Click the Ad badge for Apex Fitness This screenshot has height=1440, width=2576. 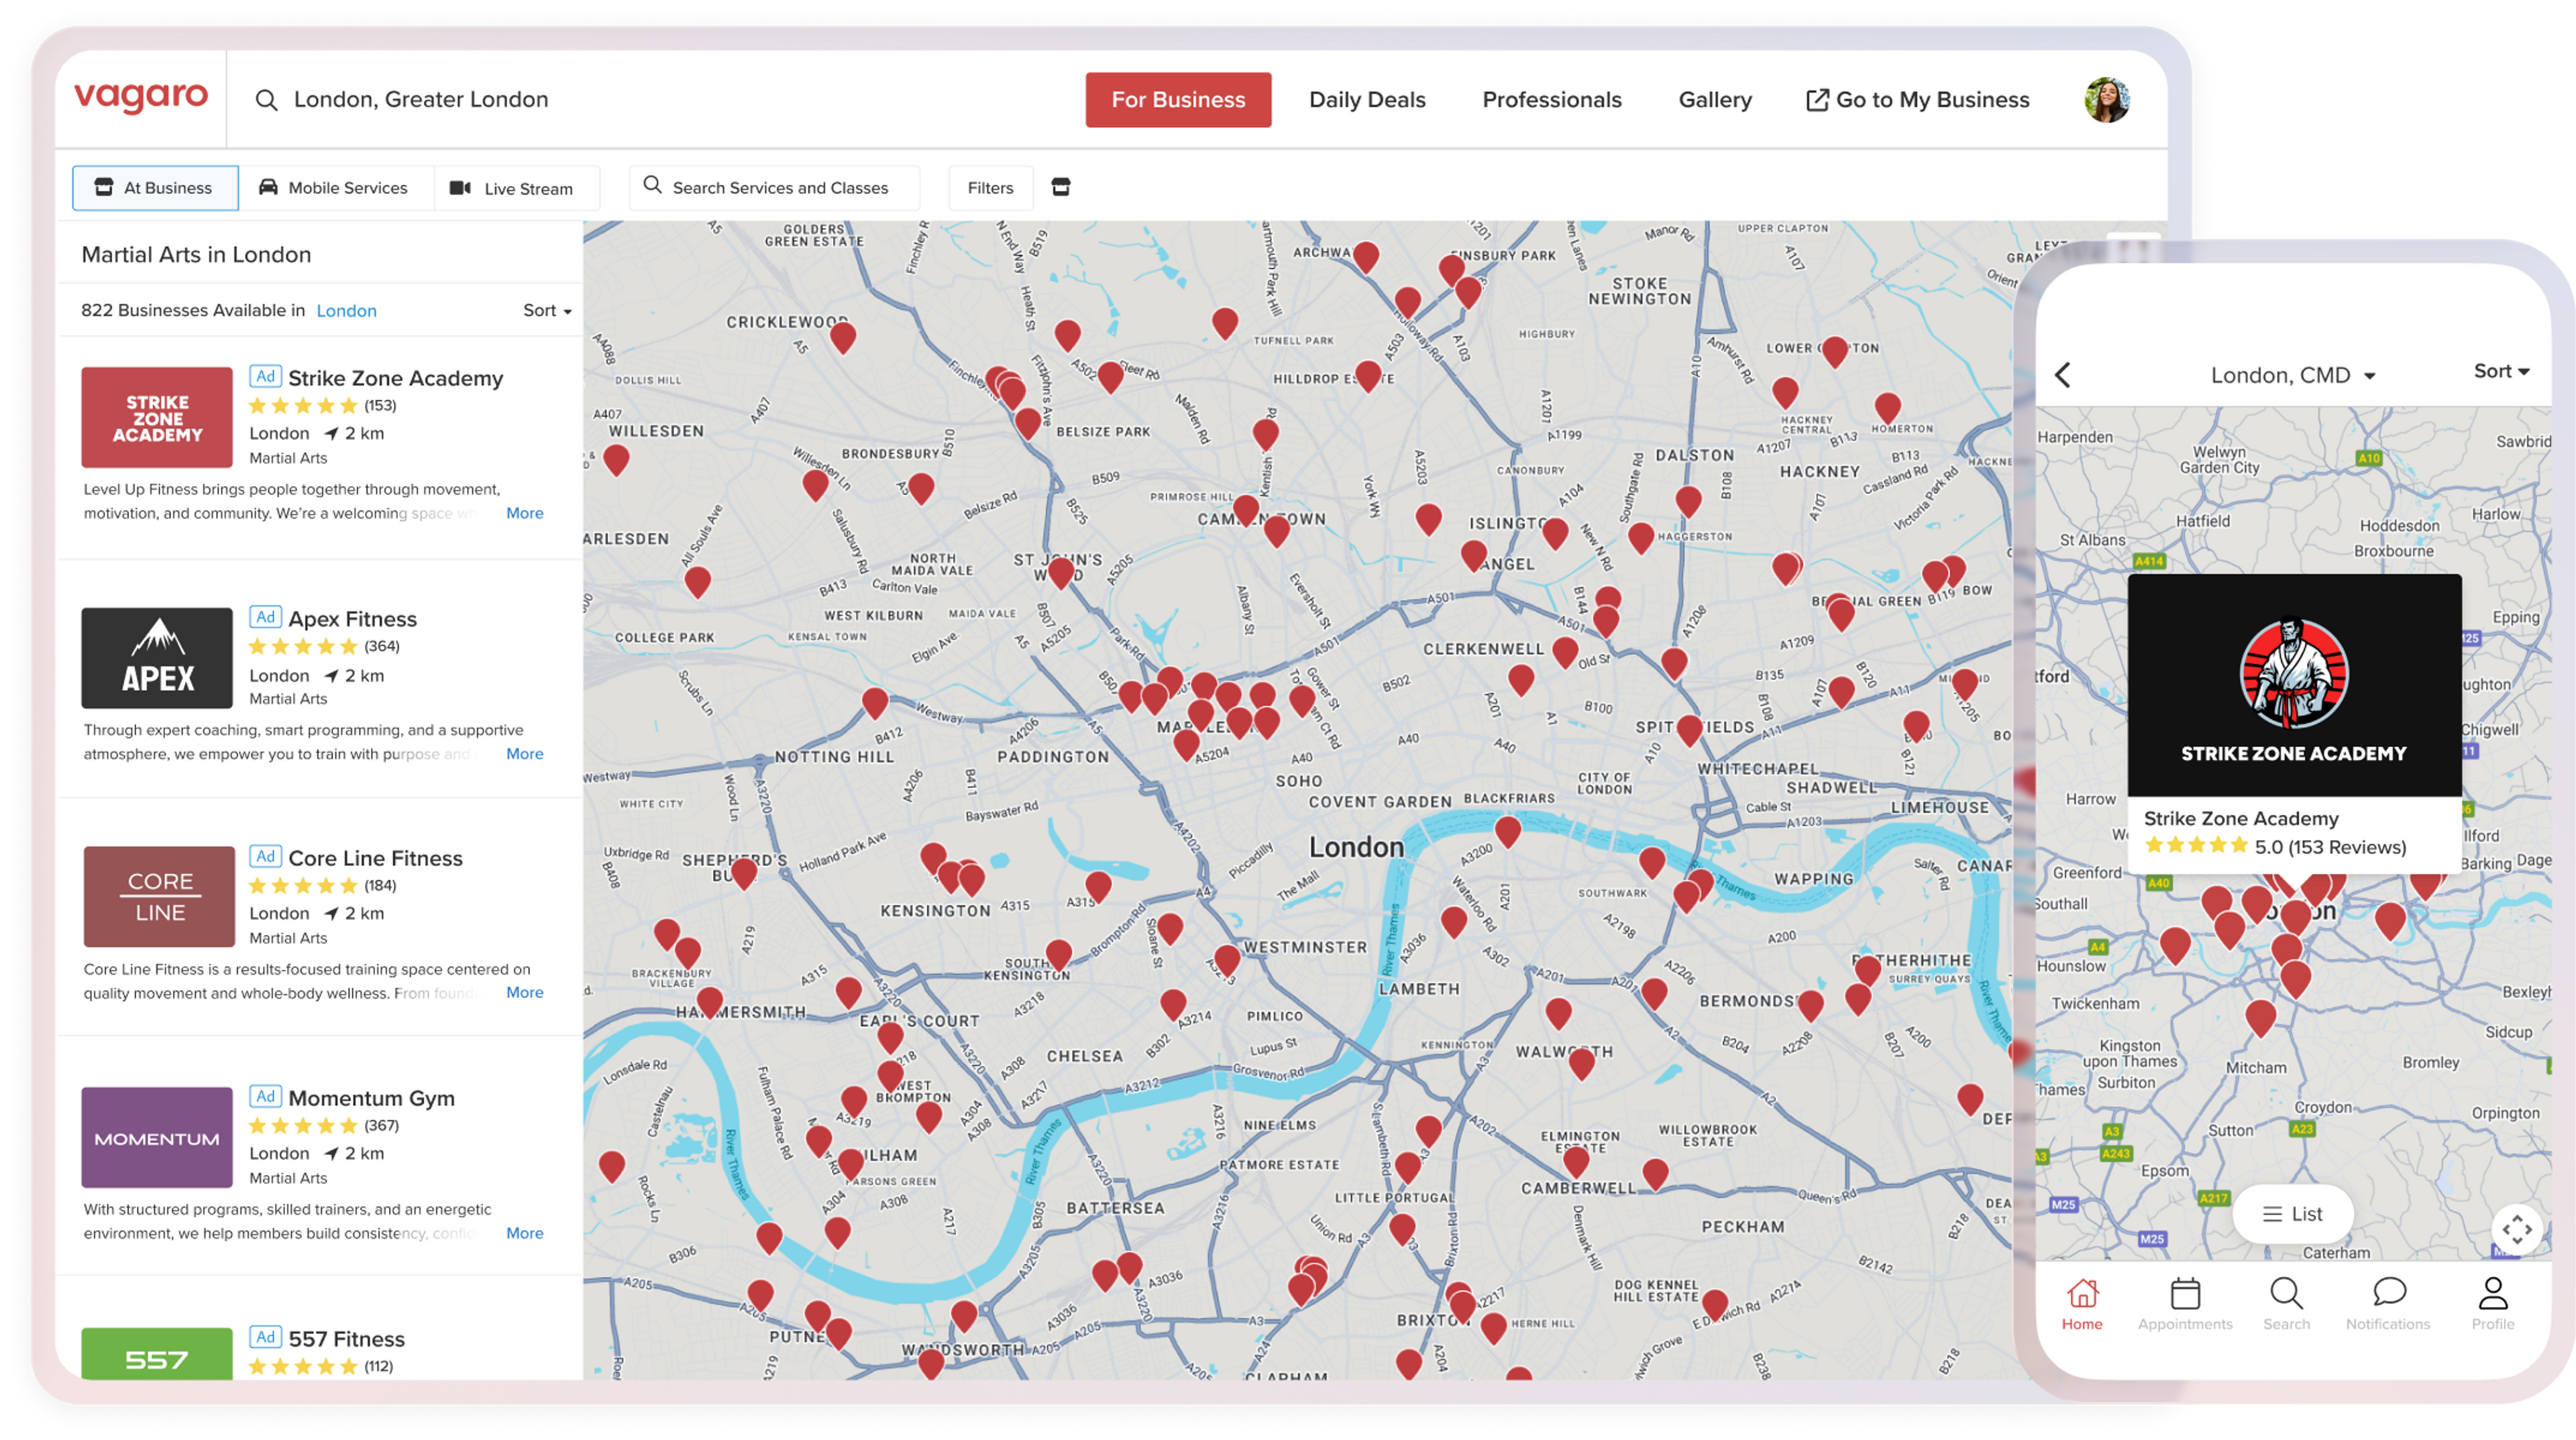pyautogui.click(x=265, y=617)
